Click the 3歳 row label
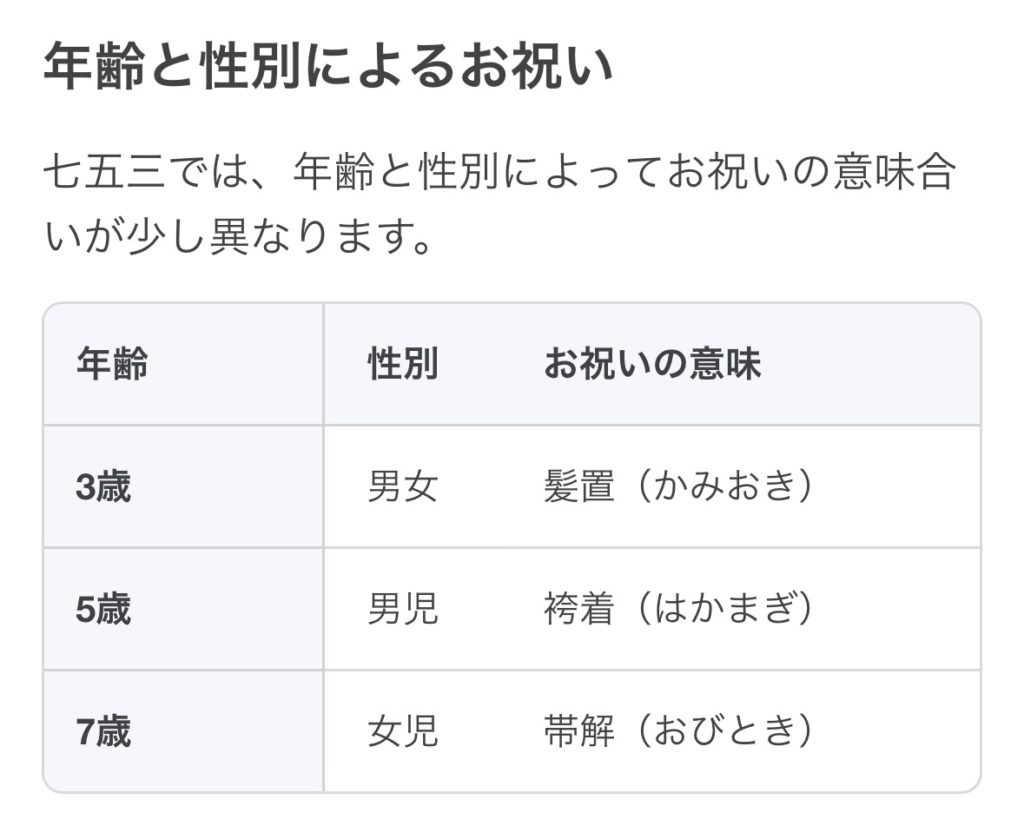 pos(103,487)
